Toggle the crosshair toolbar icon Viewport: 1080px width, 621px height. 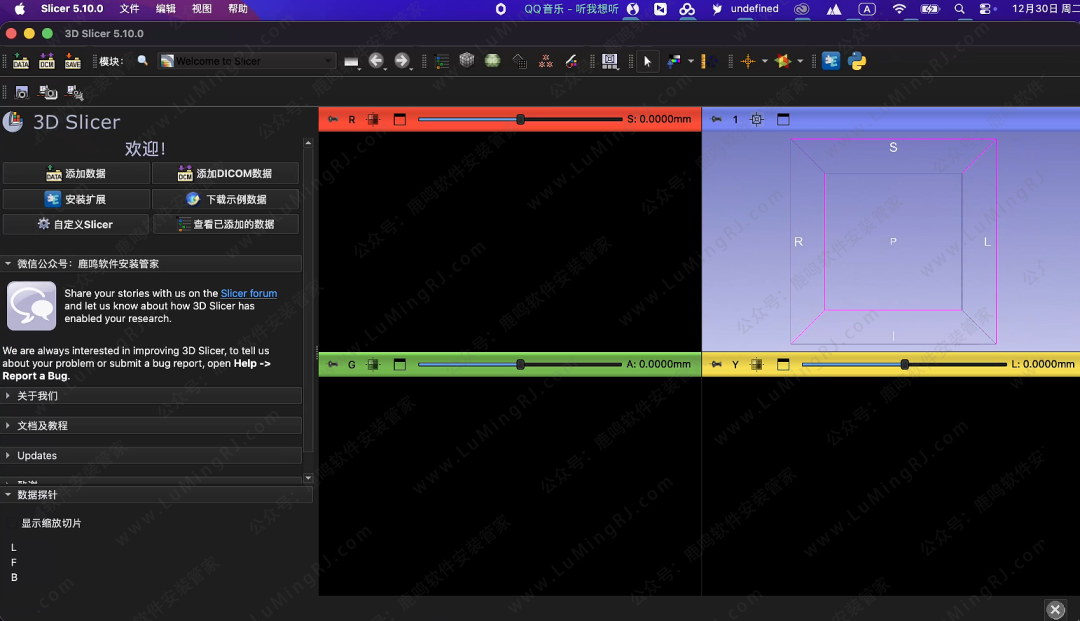click(x=747, y=61)
